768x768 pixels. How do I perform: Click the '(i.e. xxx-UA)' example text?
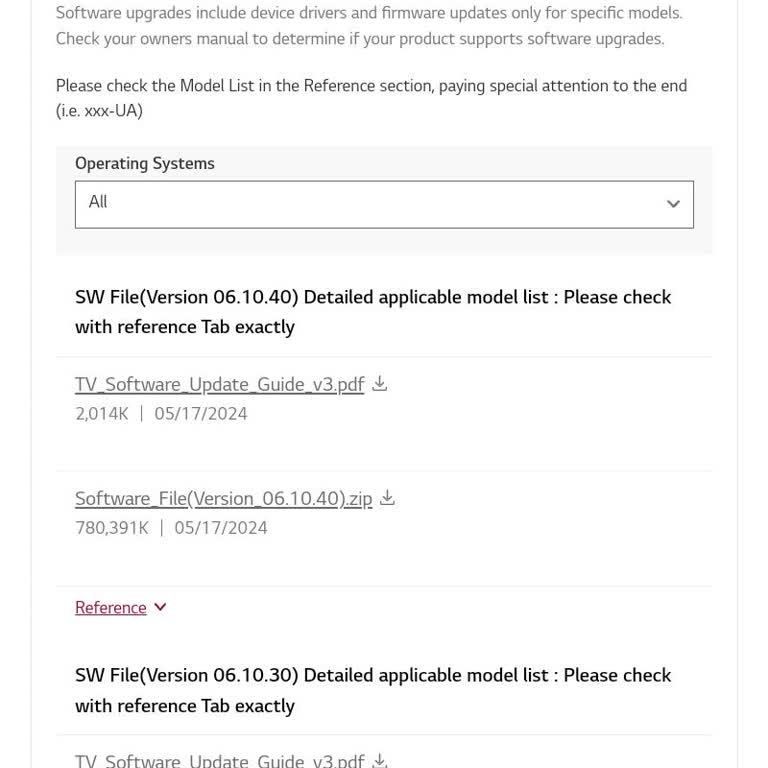99,111
